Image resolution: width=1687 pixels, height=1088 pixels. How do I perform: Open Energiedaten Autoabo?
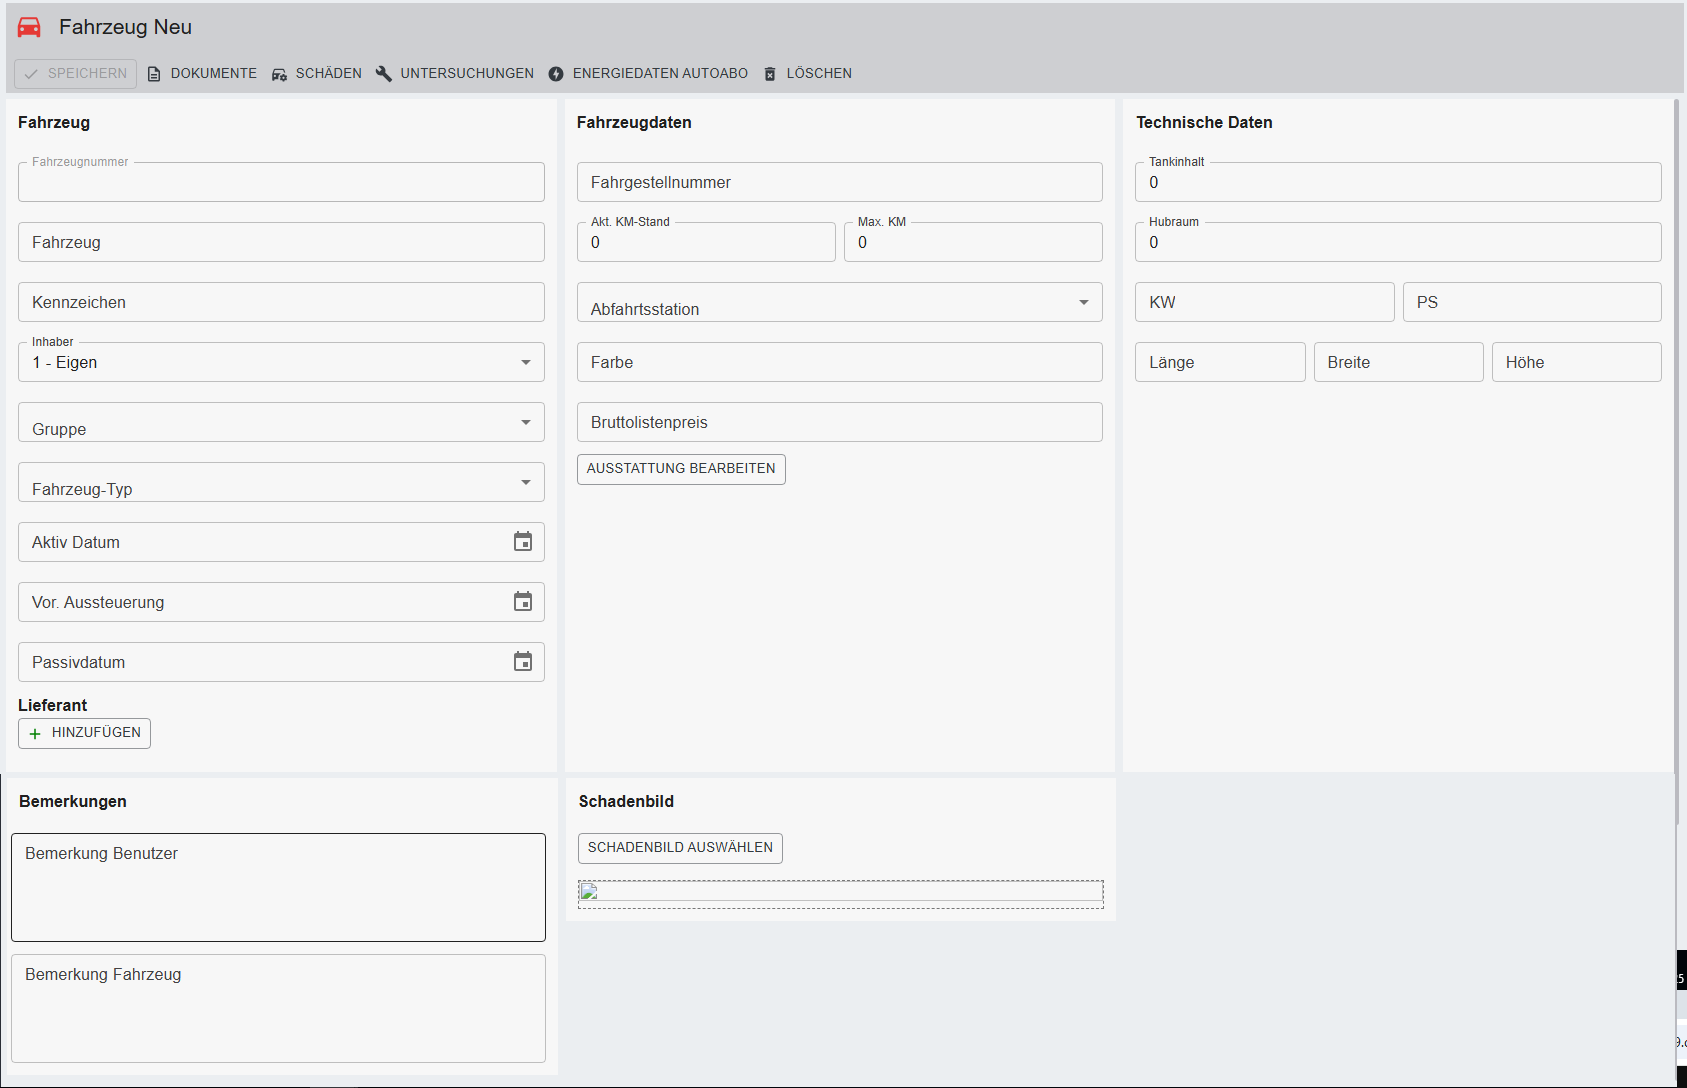648,73
